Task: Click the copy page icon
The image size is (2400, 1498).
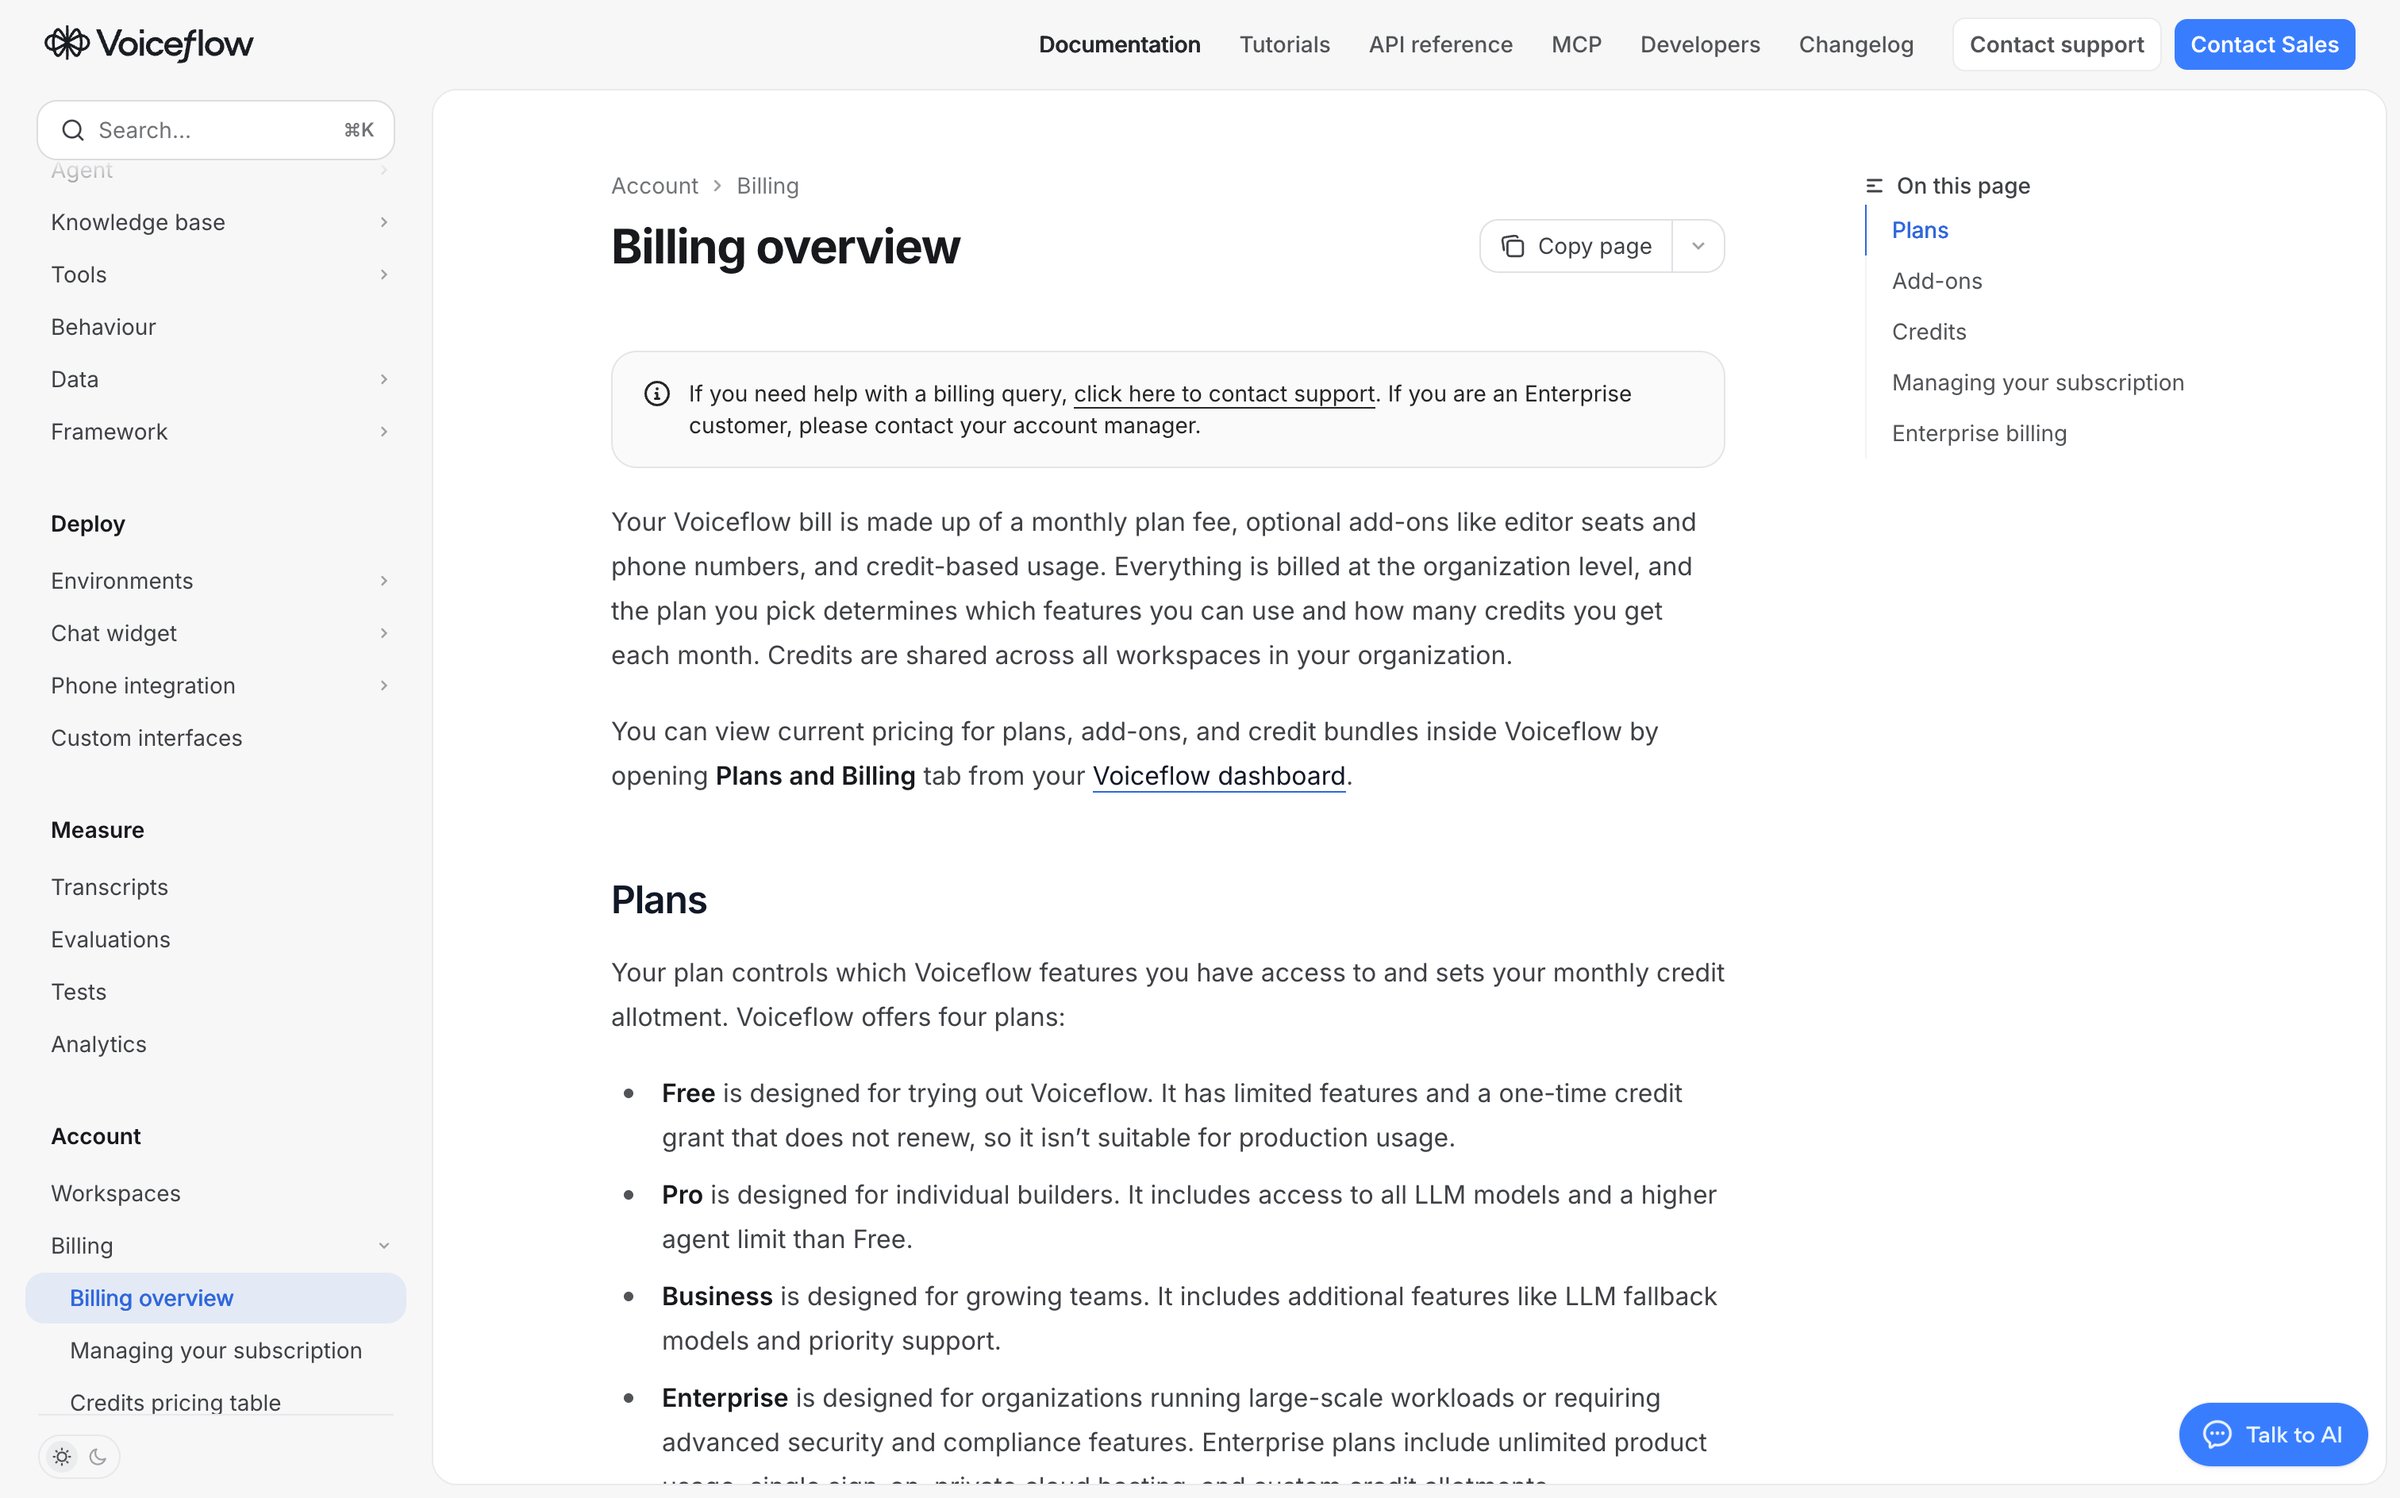Action: 1513,246
